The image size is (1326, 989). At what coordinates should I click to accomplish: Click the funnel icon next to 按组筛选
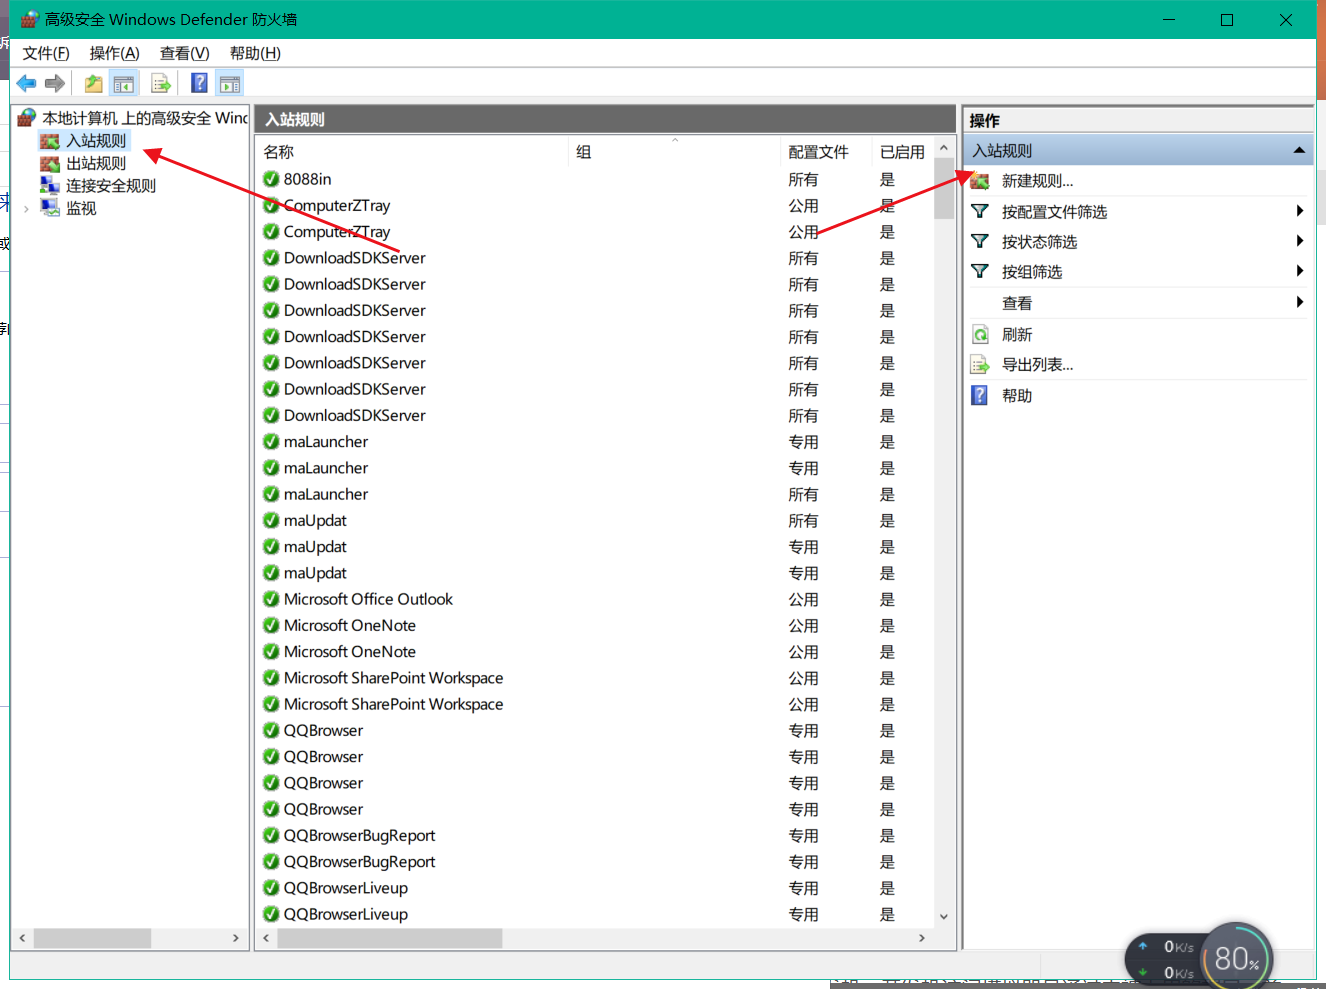pyautogui.click(x=980, y=271)
